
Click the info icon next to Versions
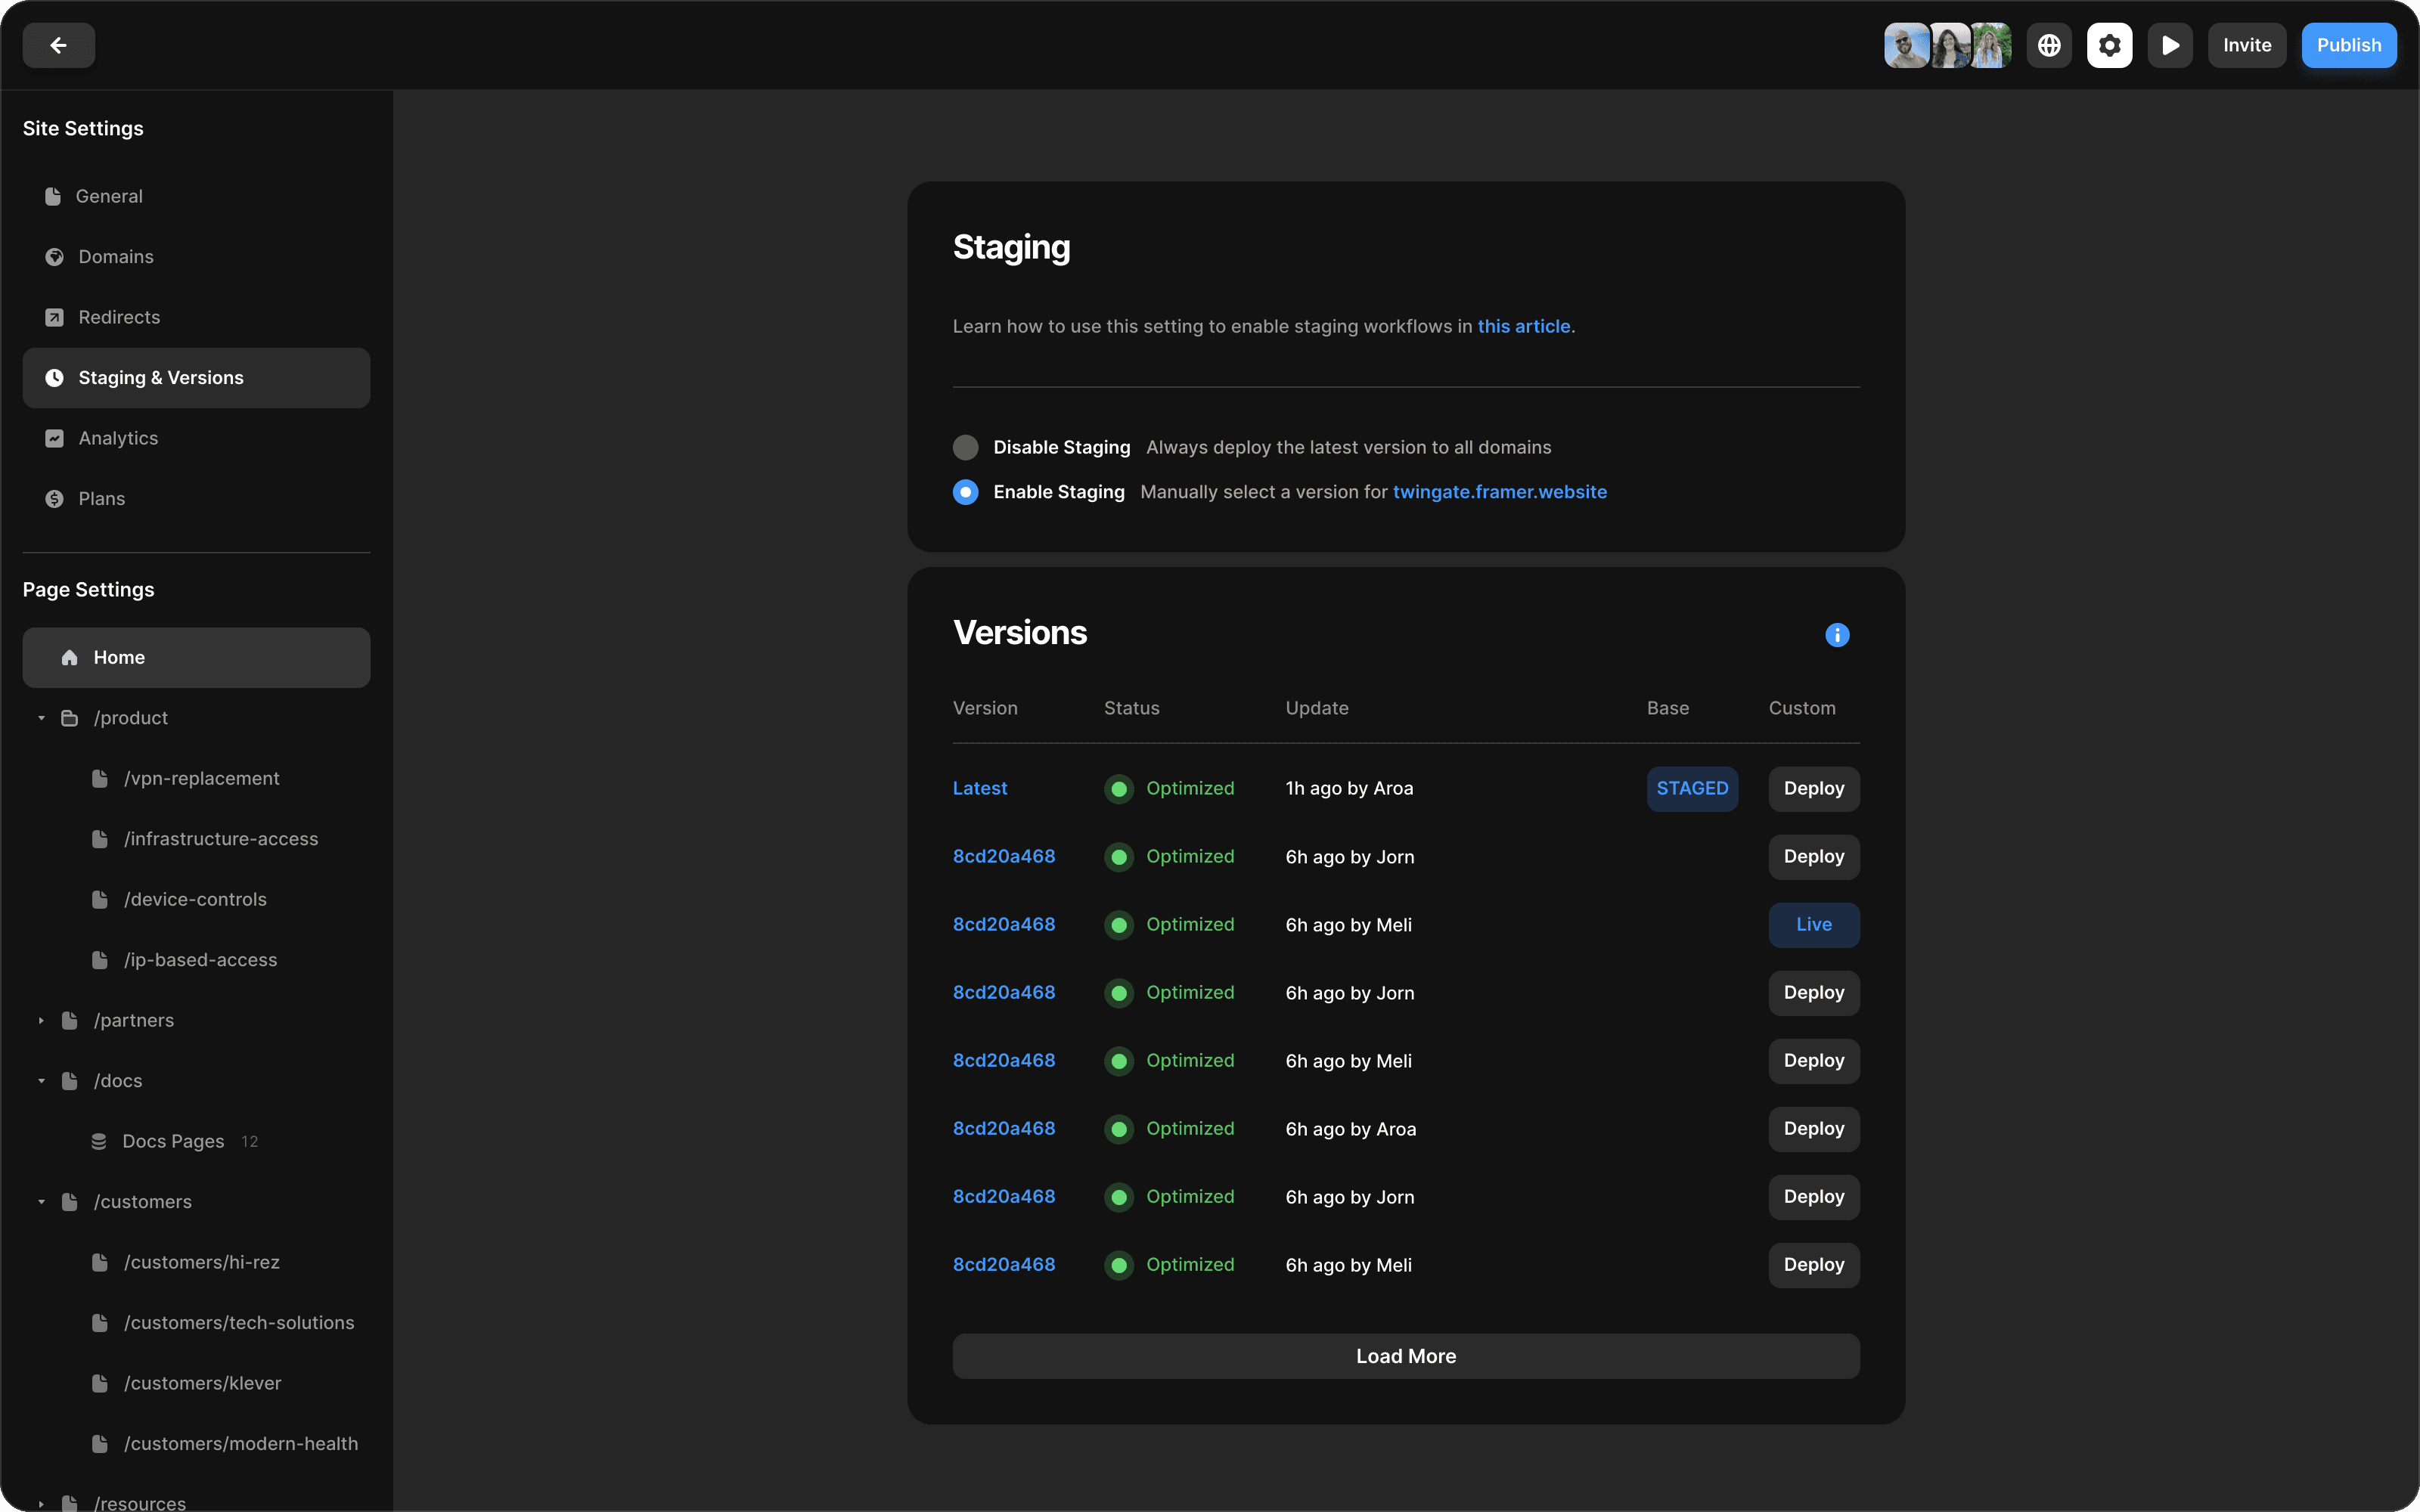click(x=1837, y=635)
